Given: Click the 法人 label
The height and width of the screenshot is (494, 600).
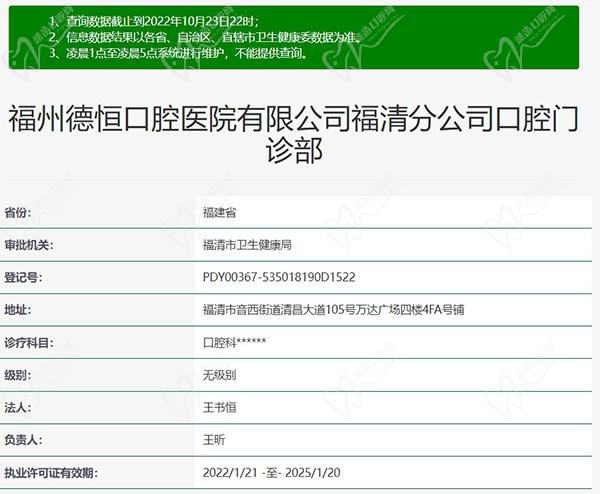Looking at the screenshot, I should click(18, 408).
